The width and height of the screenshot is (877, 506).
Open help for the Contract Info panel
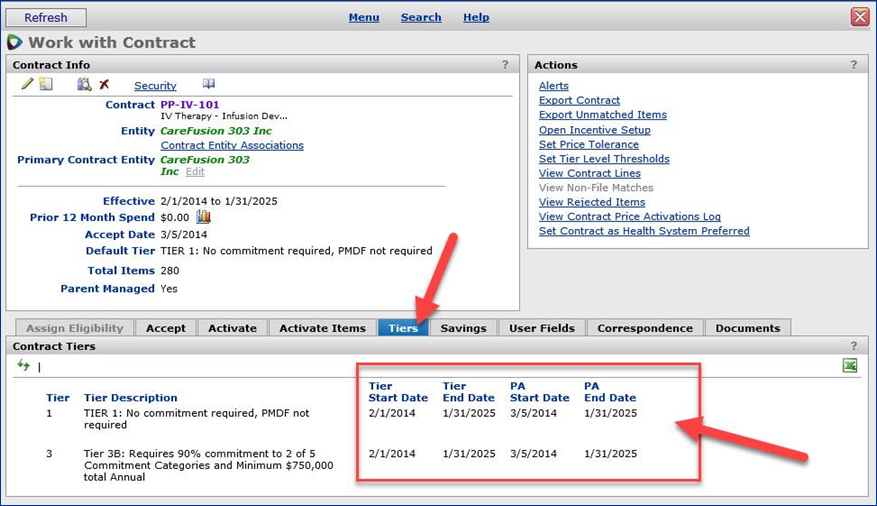(505, 65)
